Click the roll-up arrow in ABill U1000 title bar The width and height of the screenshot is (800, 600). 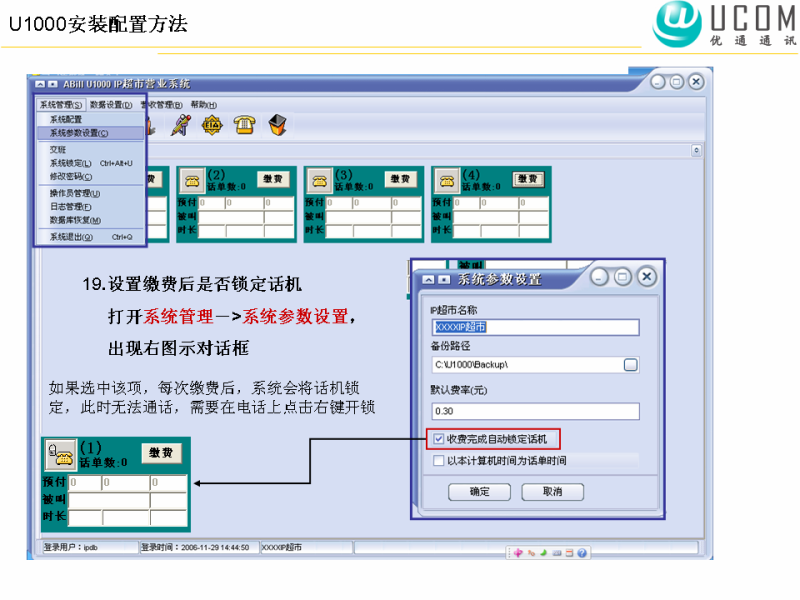coord(40,84)
